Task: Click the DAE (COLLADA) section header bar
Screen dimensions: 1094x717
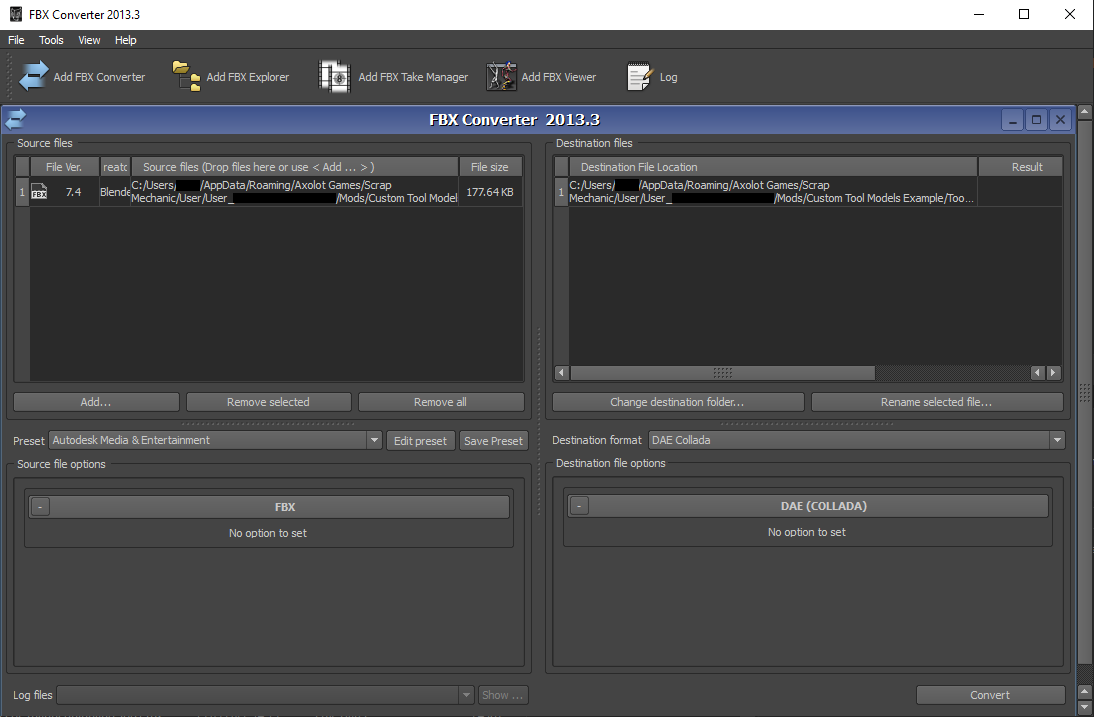Action: click(x=808, y=506)
